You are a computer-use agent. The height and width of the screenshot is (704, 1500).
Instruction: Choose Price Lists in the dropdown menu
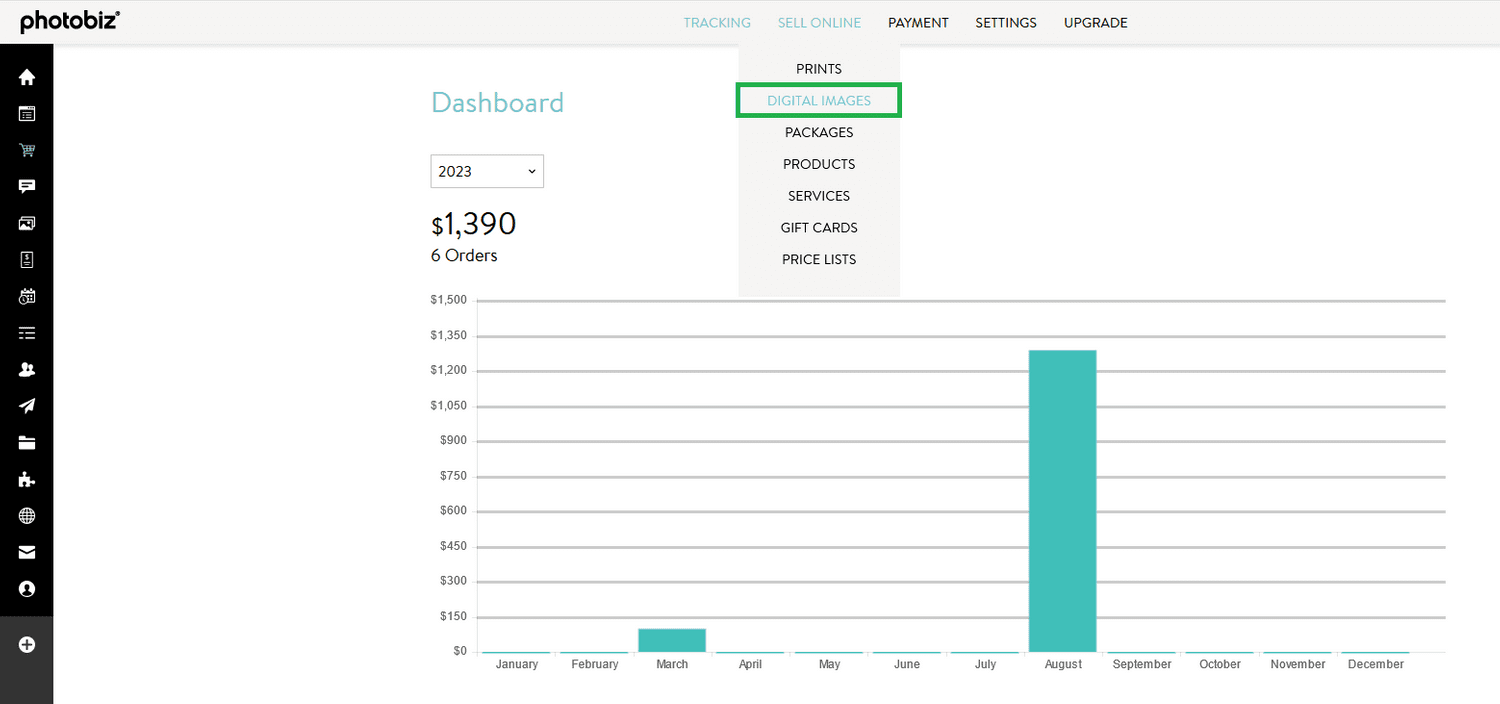click(819, 259)
